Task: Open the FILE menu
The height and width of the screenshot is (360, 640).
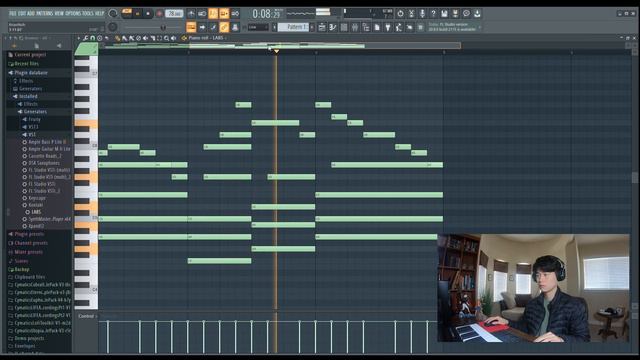Action: tap(12, 13)
